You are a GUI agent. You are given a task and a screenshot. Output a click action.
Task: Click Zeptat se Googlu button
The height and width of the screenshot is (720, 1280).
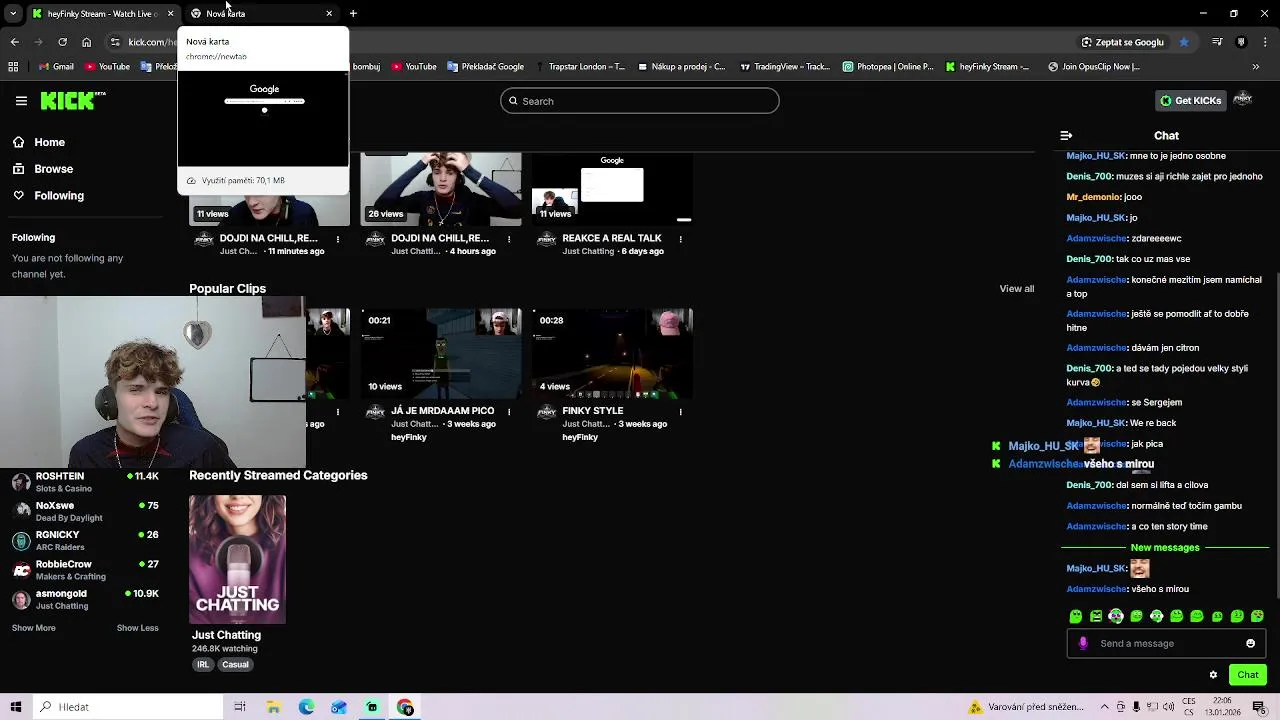[x=1122, y=42]
